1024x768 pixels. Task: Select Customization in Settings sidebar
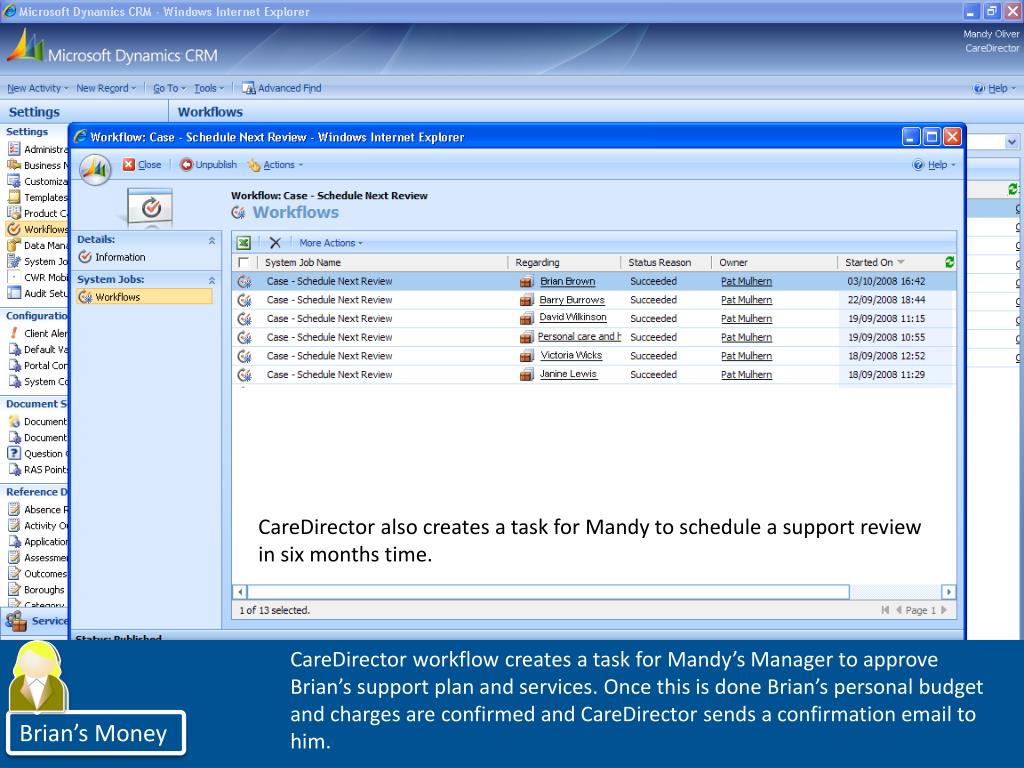[x=37, y=182]
